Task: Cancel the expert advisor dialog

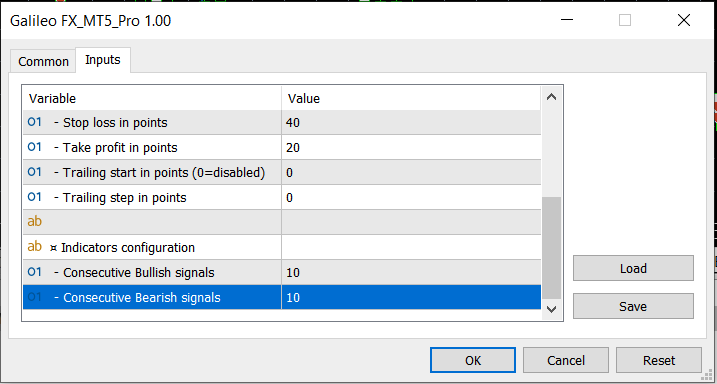Action: pyautogui.click(x=566, y=360)
